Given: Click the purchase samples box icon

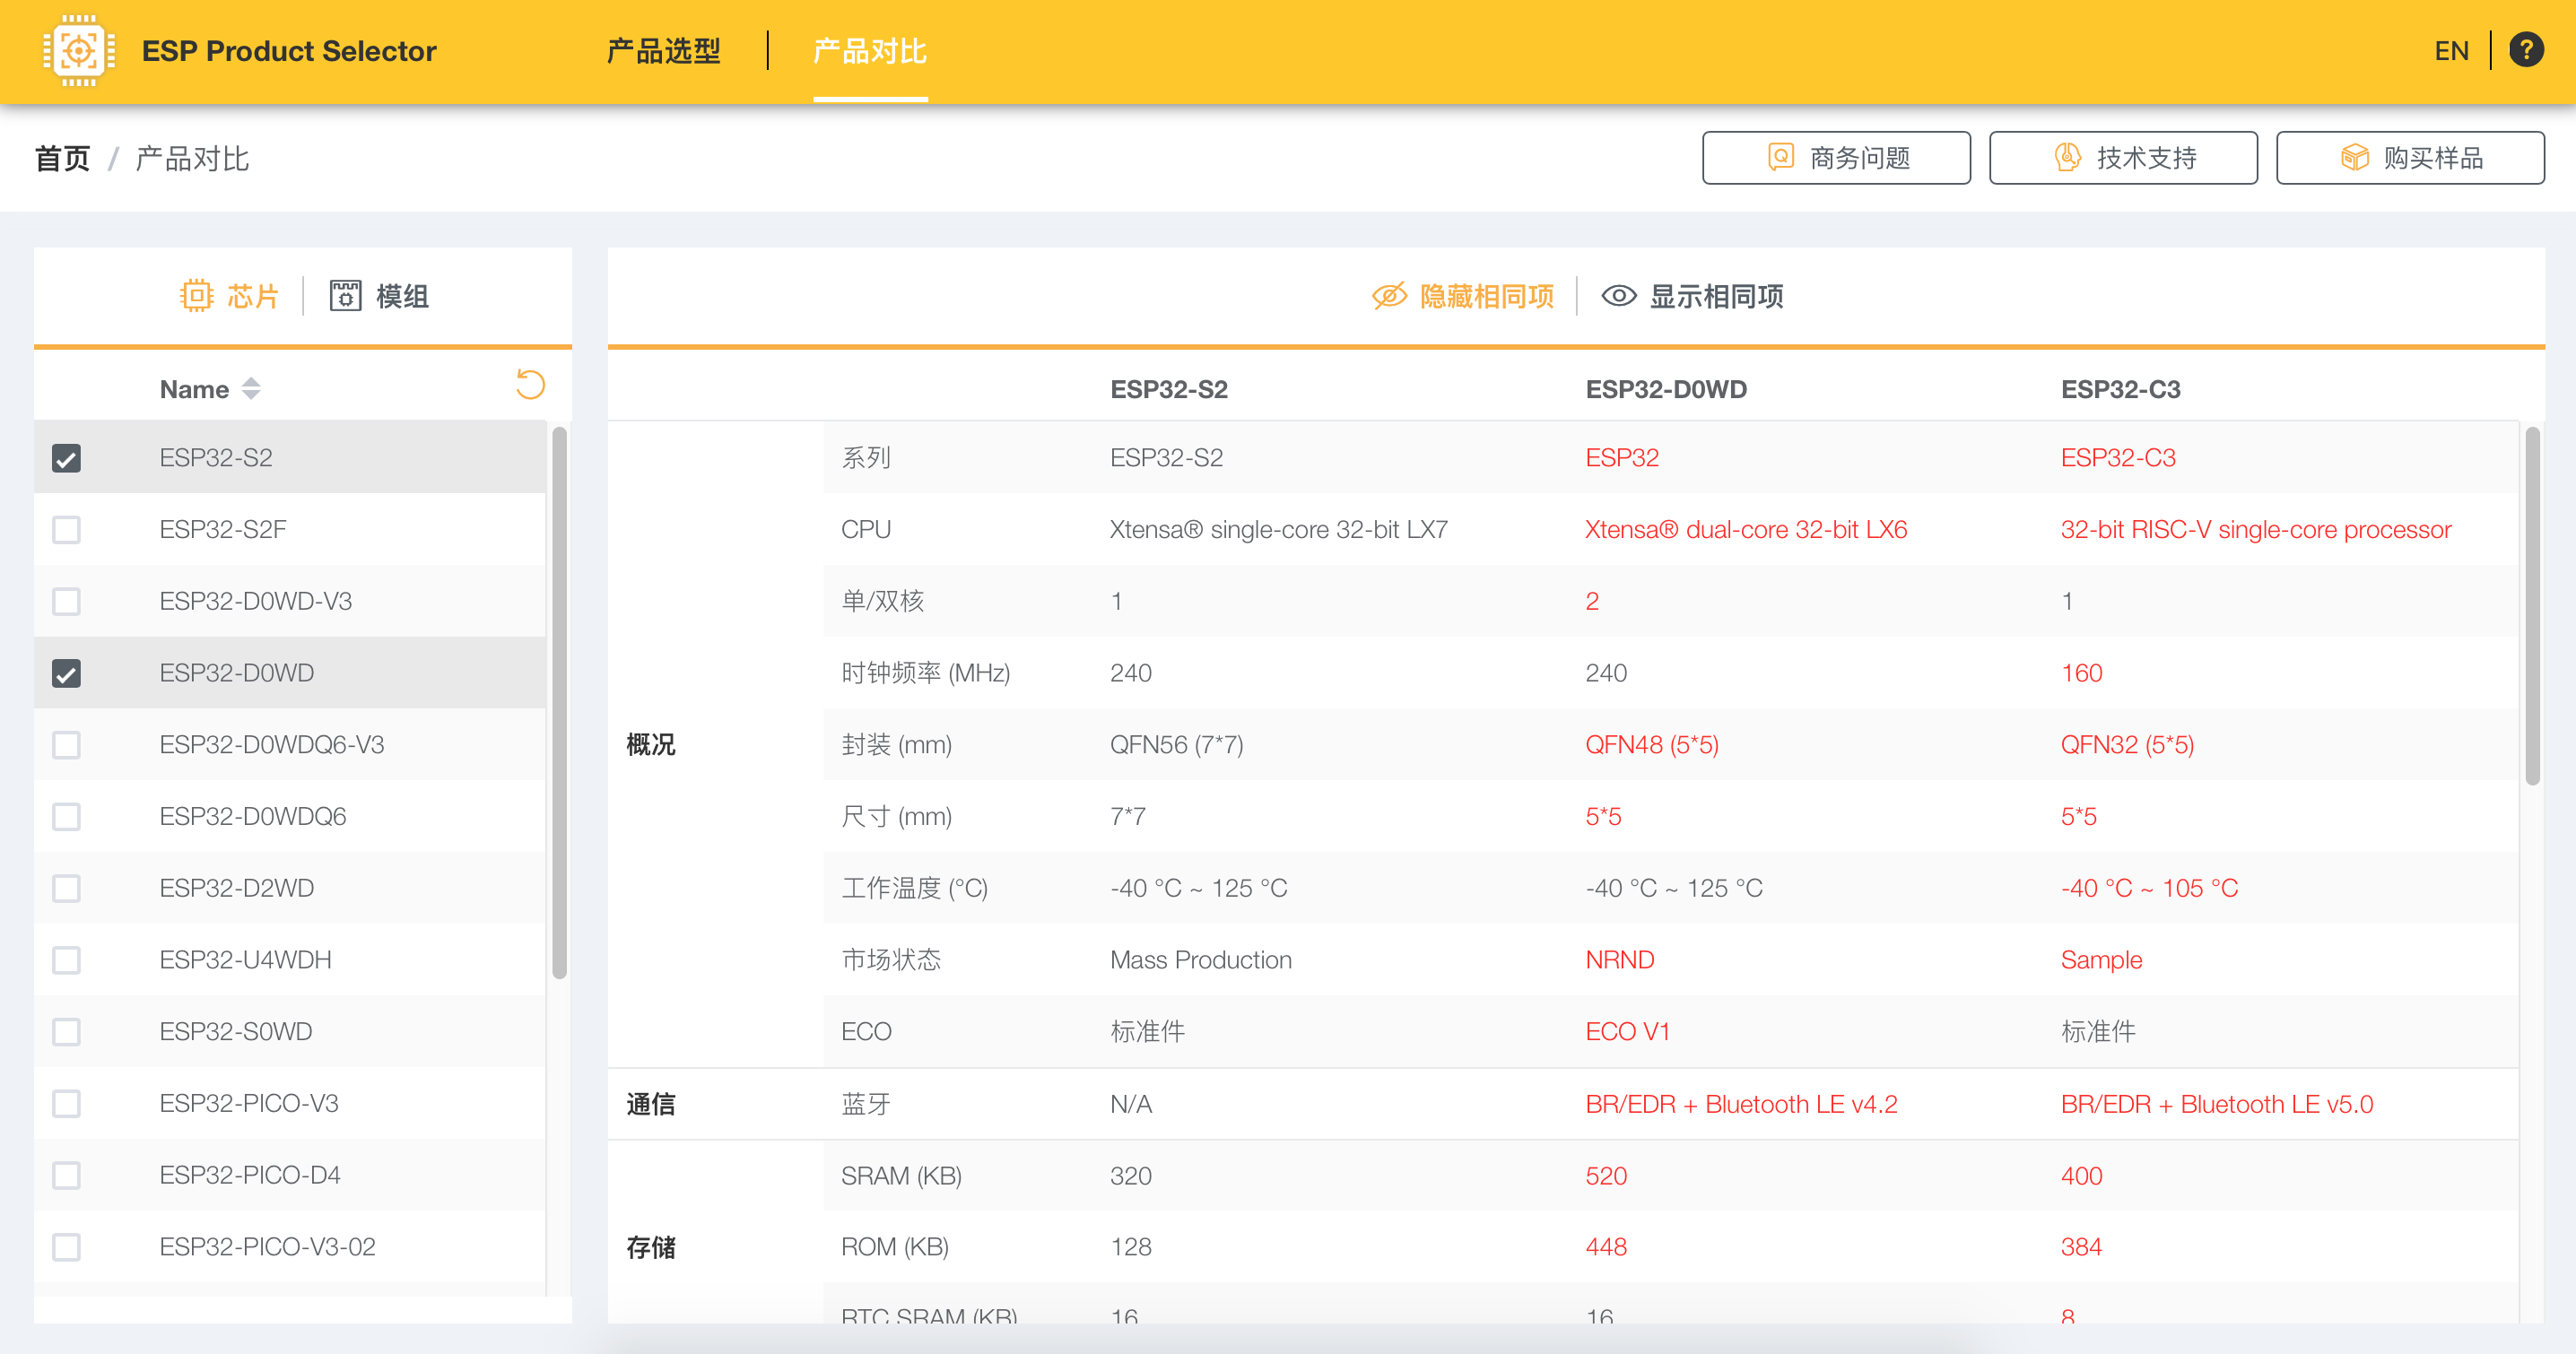Looking at the screenshot, I should [2354, 158].
